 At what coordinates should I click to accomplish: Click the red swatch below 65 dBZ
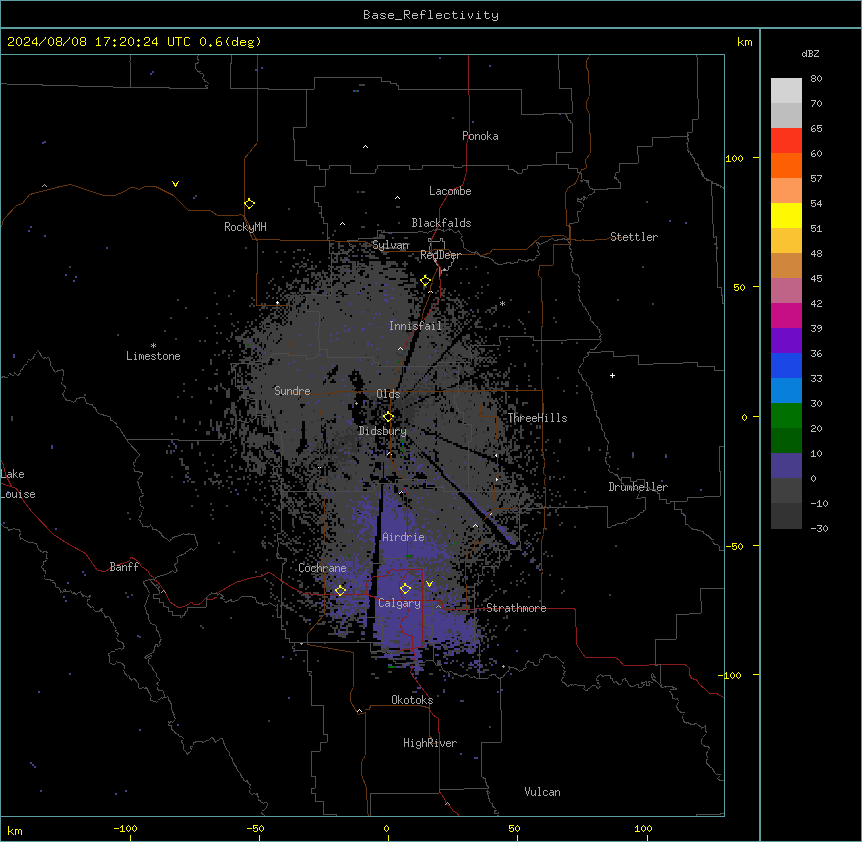(786, 140)
